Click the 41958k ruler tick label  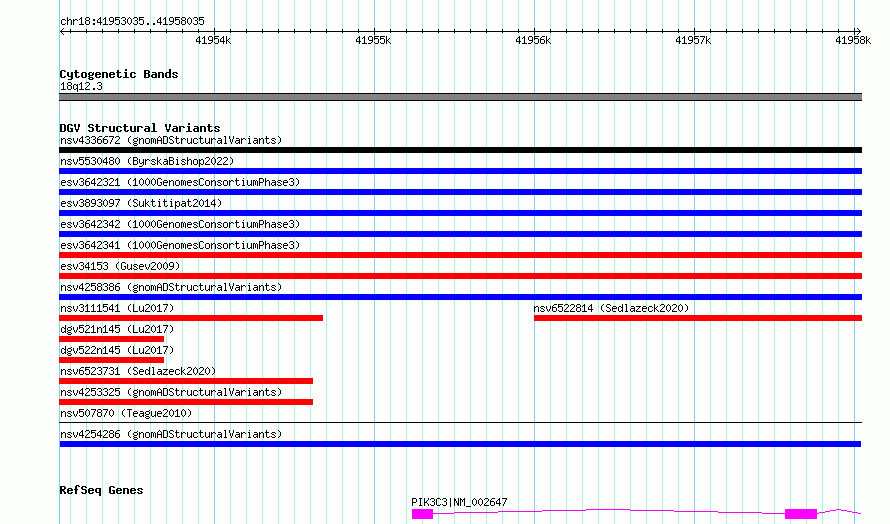(853, 40)
